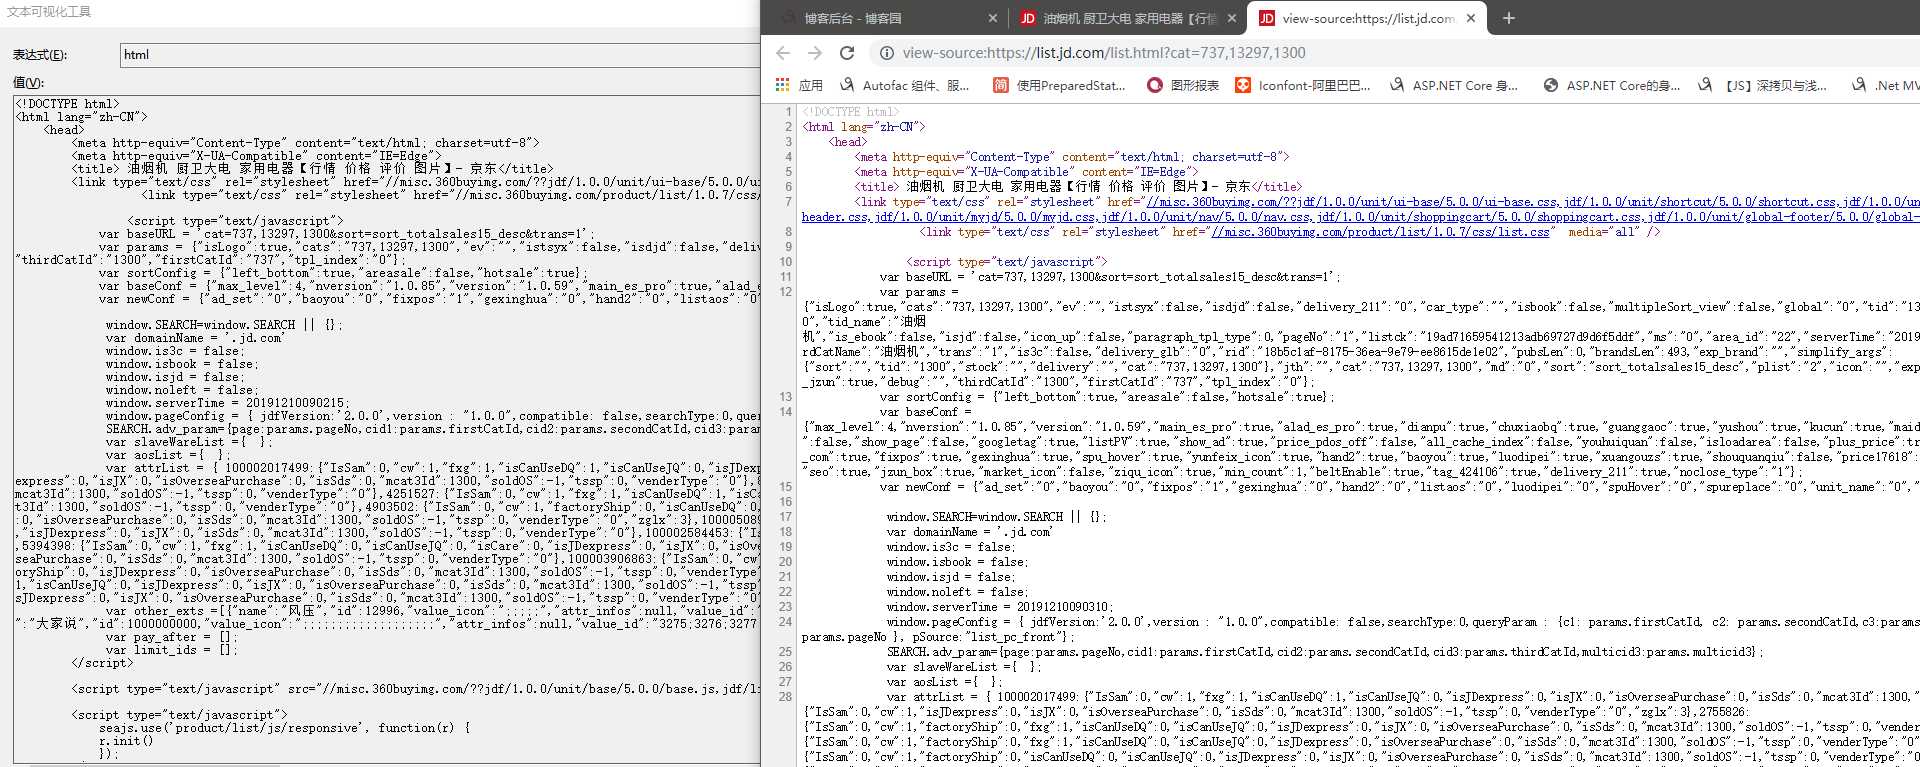Image resolution: width=1920 pixels, height=767 pixels.
Task: Click source line number 10
Action: [x=785, y=262]
